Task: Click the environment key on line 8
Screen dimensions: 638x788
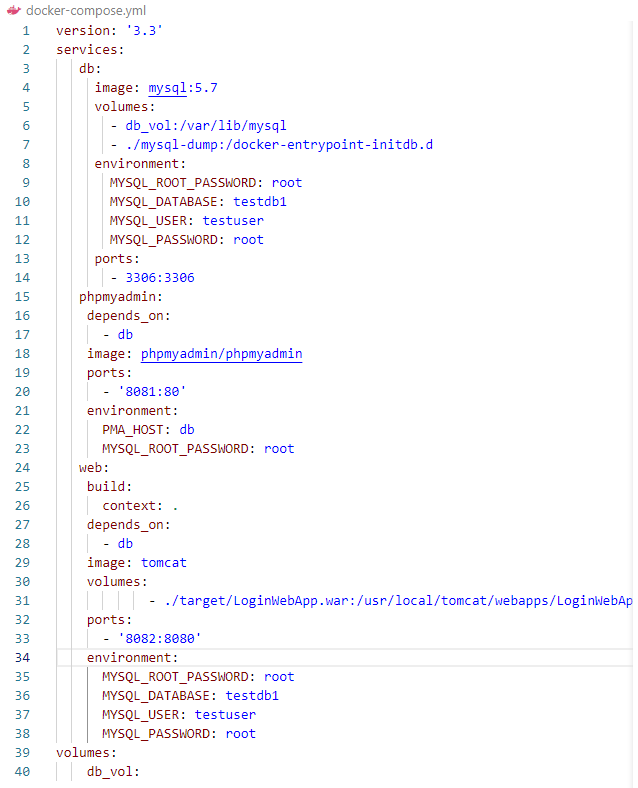Action: 137,164
